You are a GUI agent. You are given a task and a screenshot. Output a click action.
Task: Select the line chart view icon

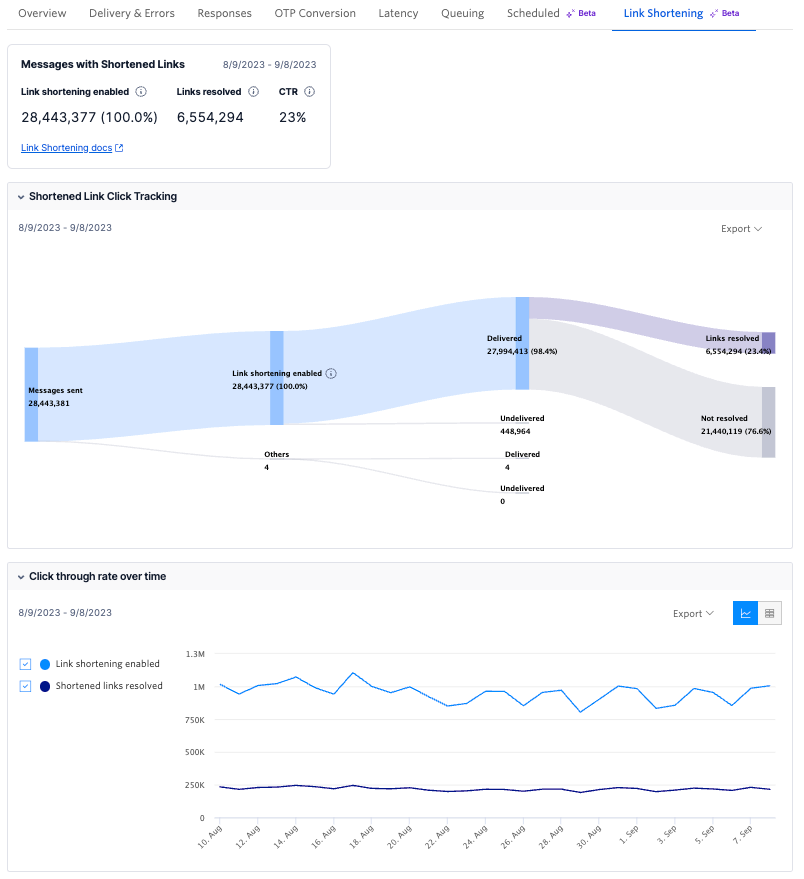coord(745,613)
